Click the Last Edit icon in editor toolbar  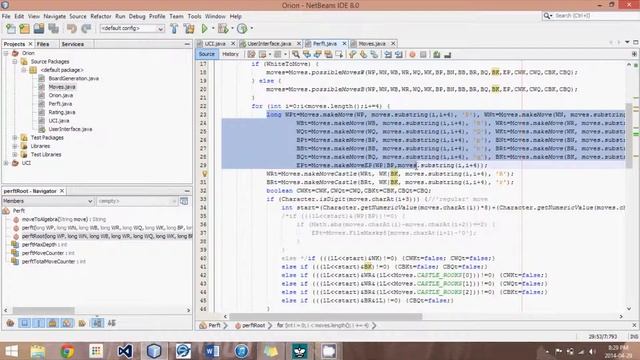(251, 54)
